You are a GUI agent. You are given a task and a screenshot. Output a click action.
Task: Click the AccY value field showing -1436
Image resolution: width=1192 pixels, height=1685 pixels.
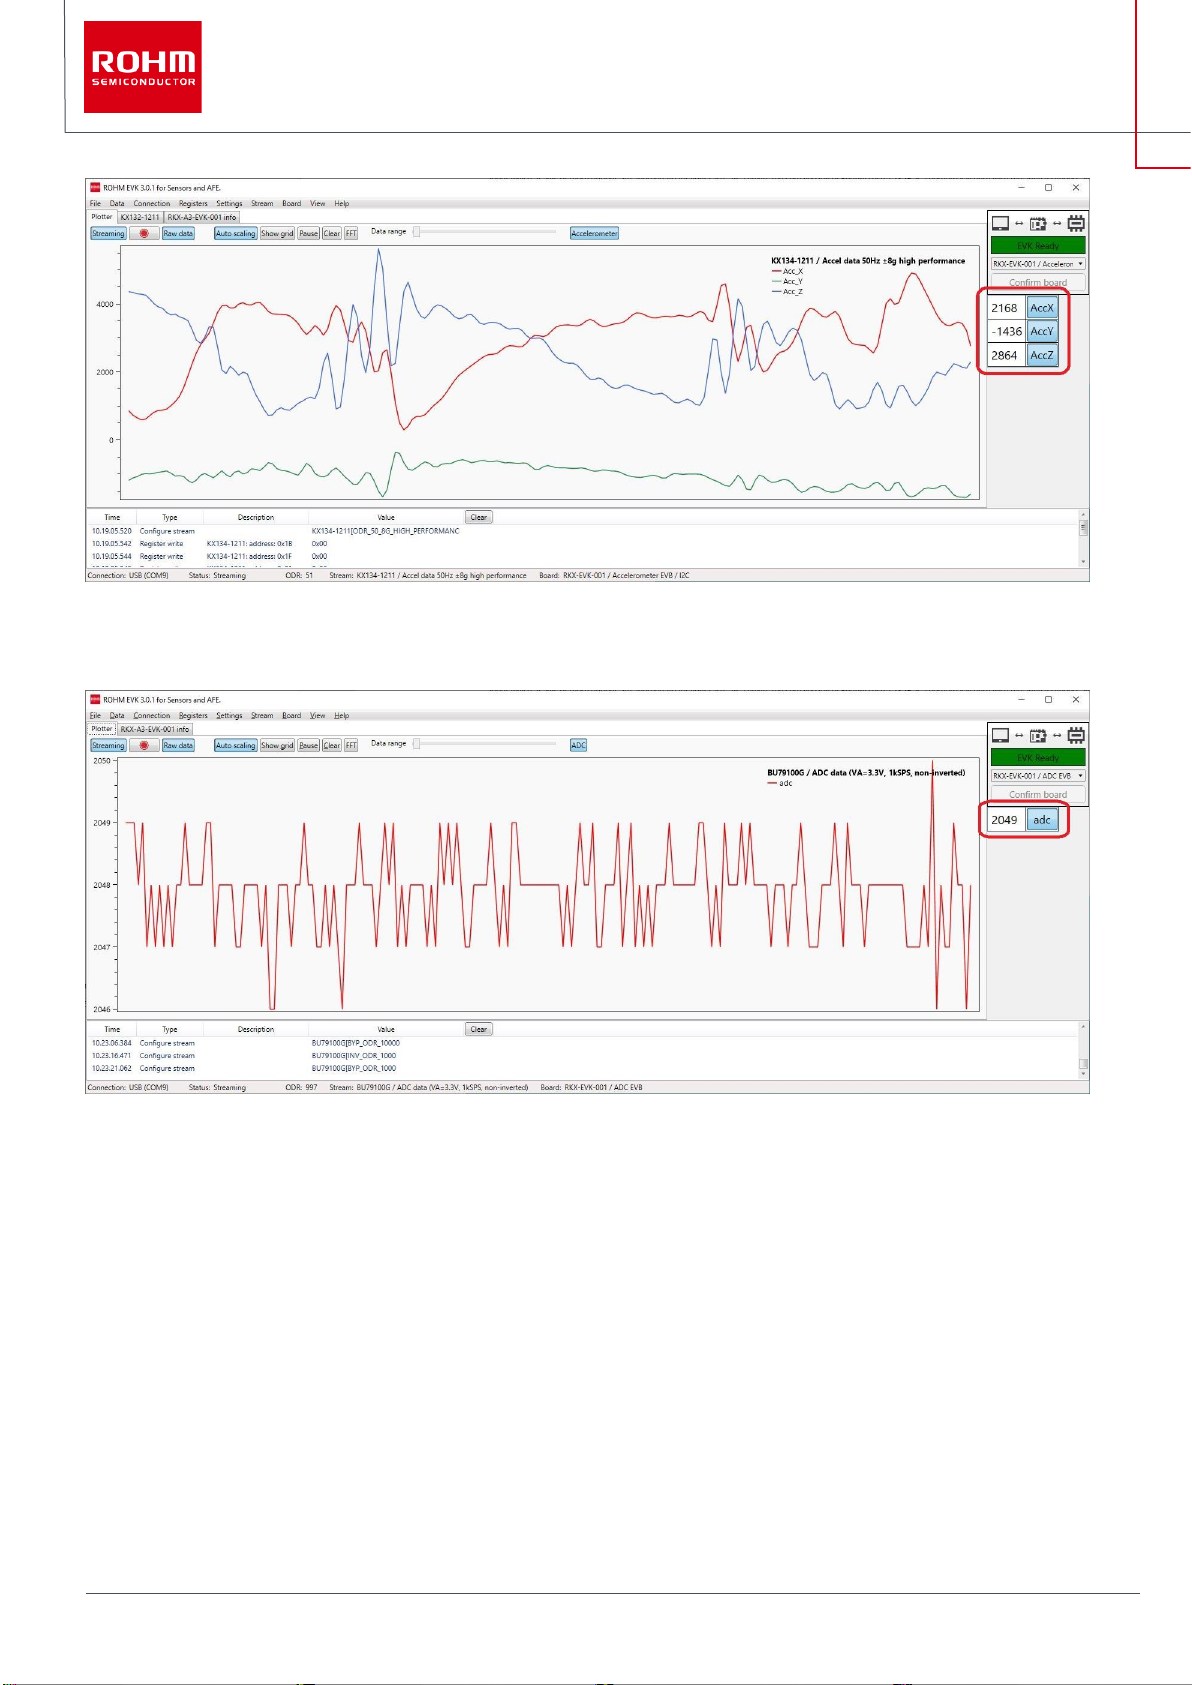click(x=1006, y=331)
